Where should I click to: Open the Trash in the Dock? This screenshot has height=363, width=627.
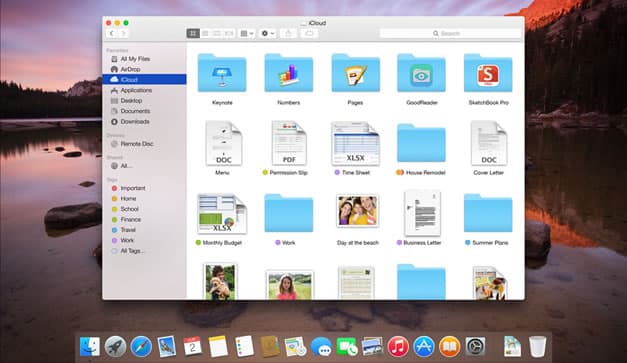(x=537, y=346)
